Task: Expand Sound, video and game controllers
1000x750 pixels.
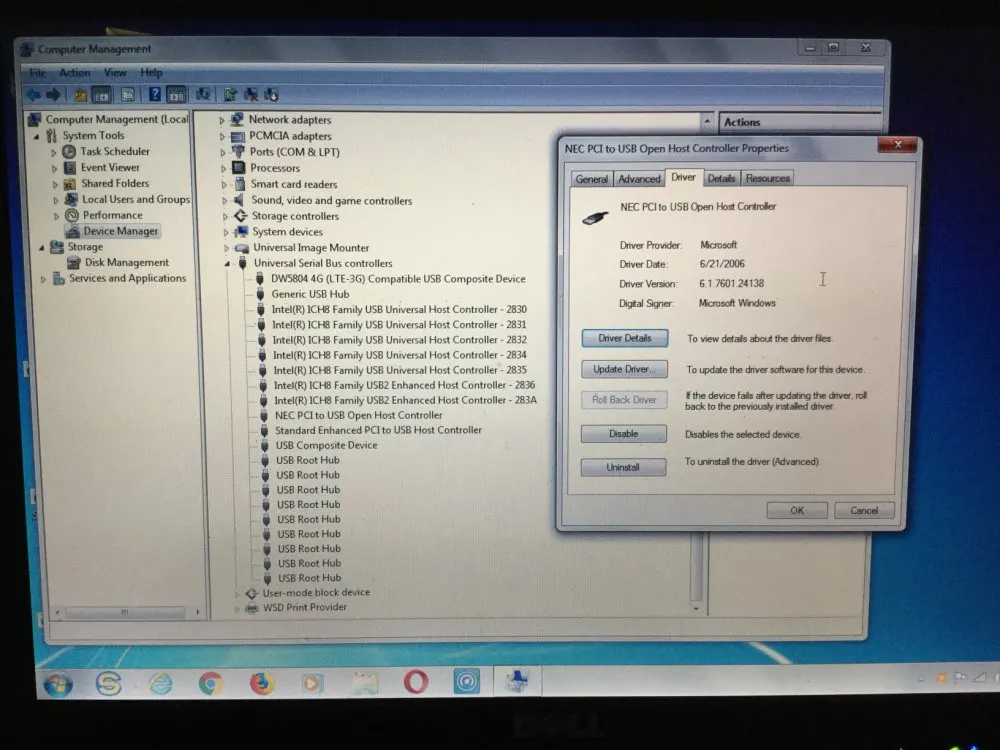Action: coord(224,201)
